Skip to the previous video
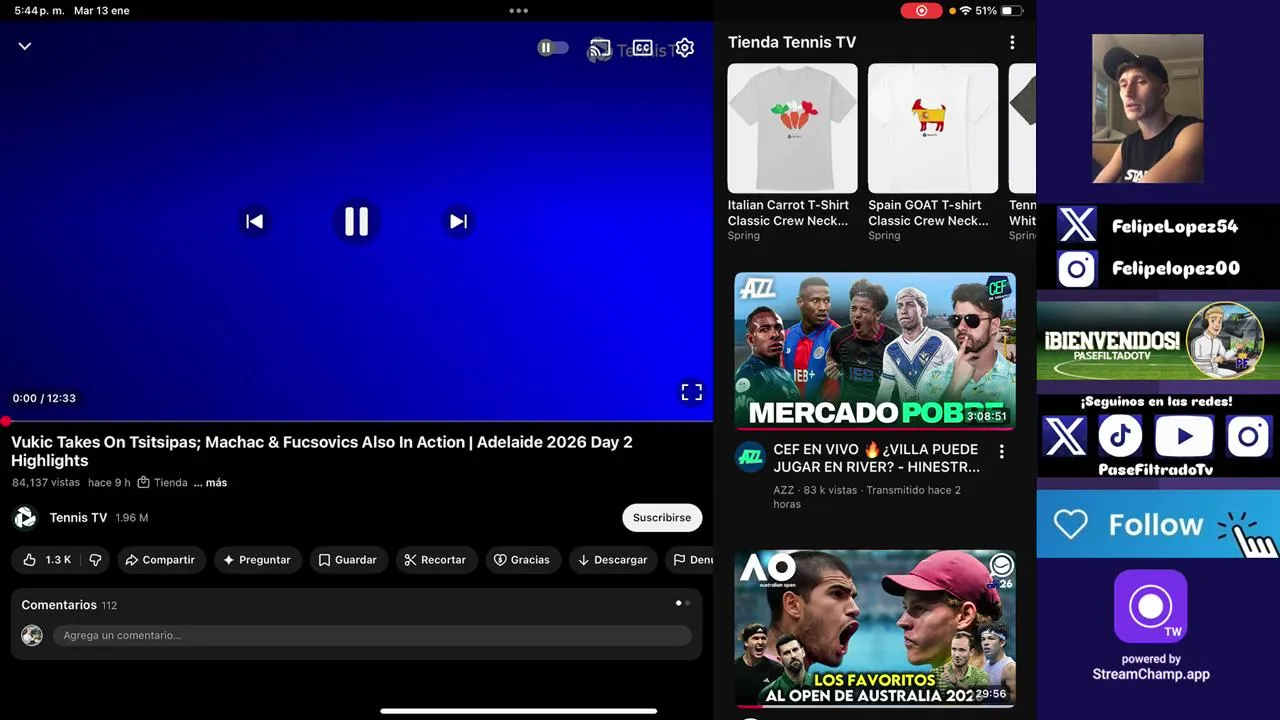The image size is (1280, 720). (255, 222)
